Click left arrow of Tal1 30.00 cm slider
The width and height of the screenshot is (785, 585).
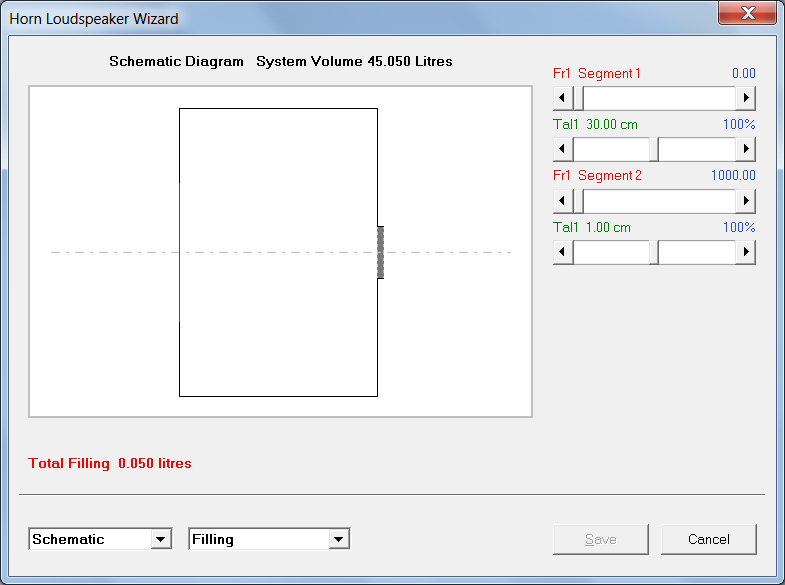pos(563,149)
